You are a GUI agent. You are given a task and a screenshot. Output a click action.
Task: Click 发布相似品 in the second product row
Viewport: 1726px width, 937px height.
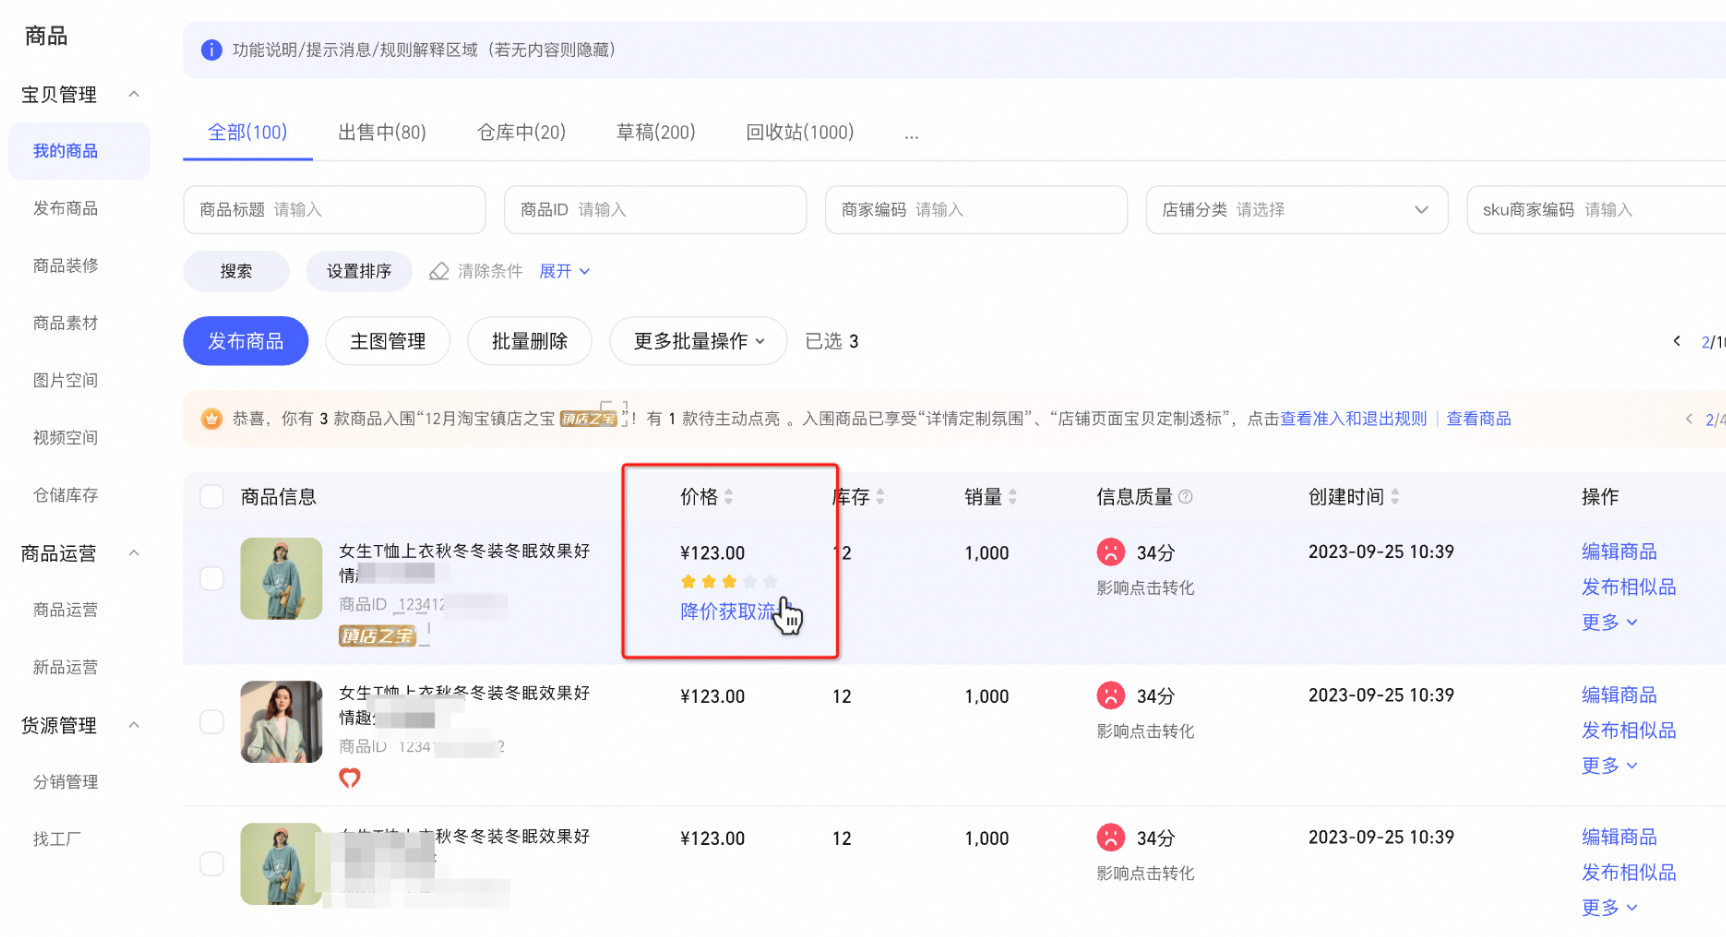click(x=1628, y=730)
